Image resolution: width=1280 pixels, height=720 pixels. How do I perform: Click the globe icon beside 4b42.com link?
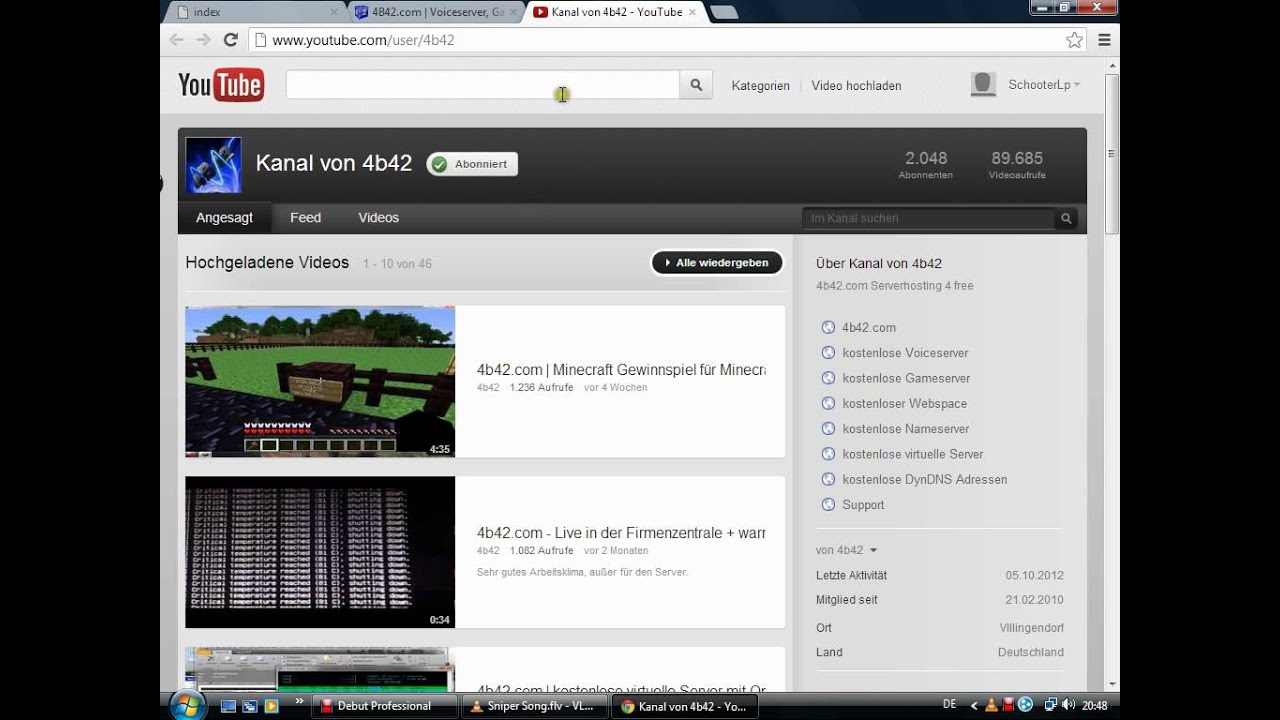coord(827,327)
